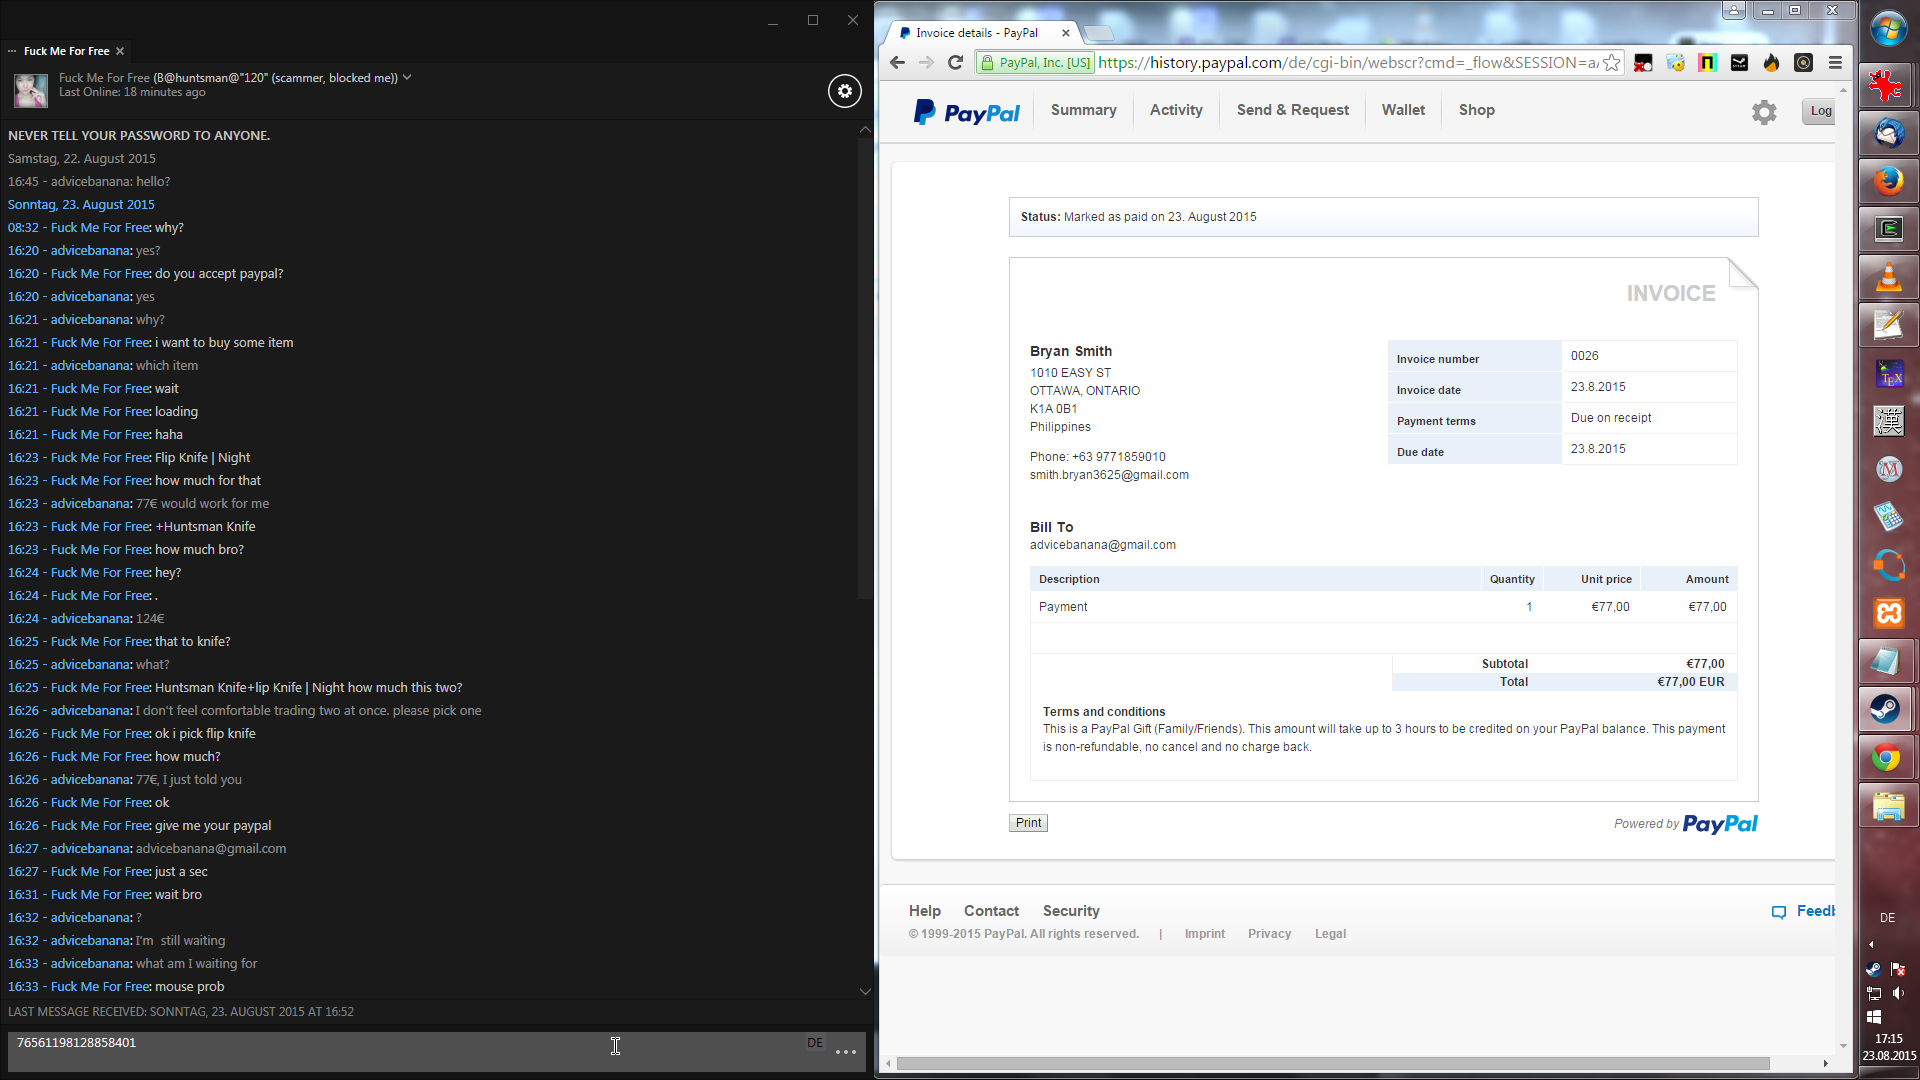Show hidden system tray icons arrow
1920x1080 pixels.
(1871, 944)
